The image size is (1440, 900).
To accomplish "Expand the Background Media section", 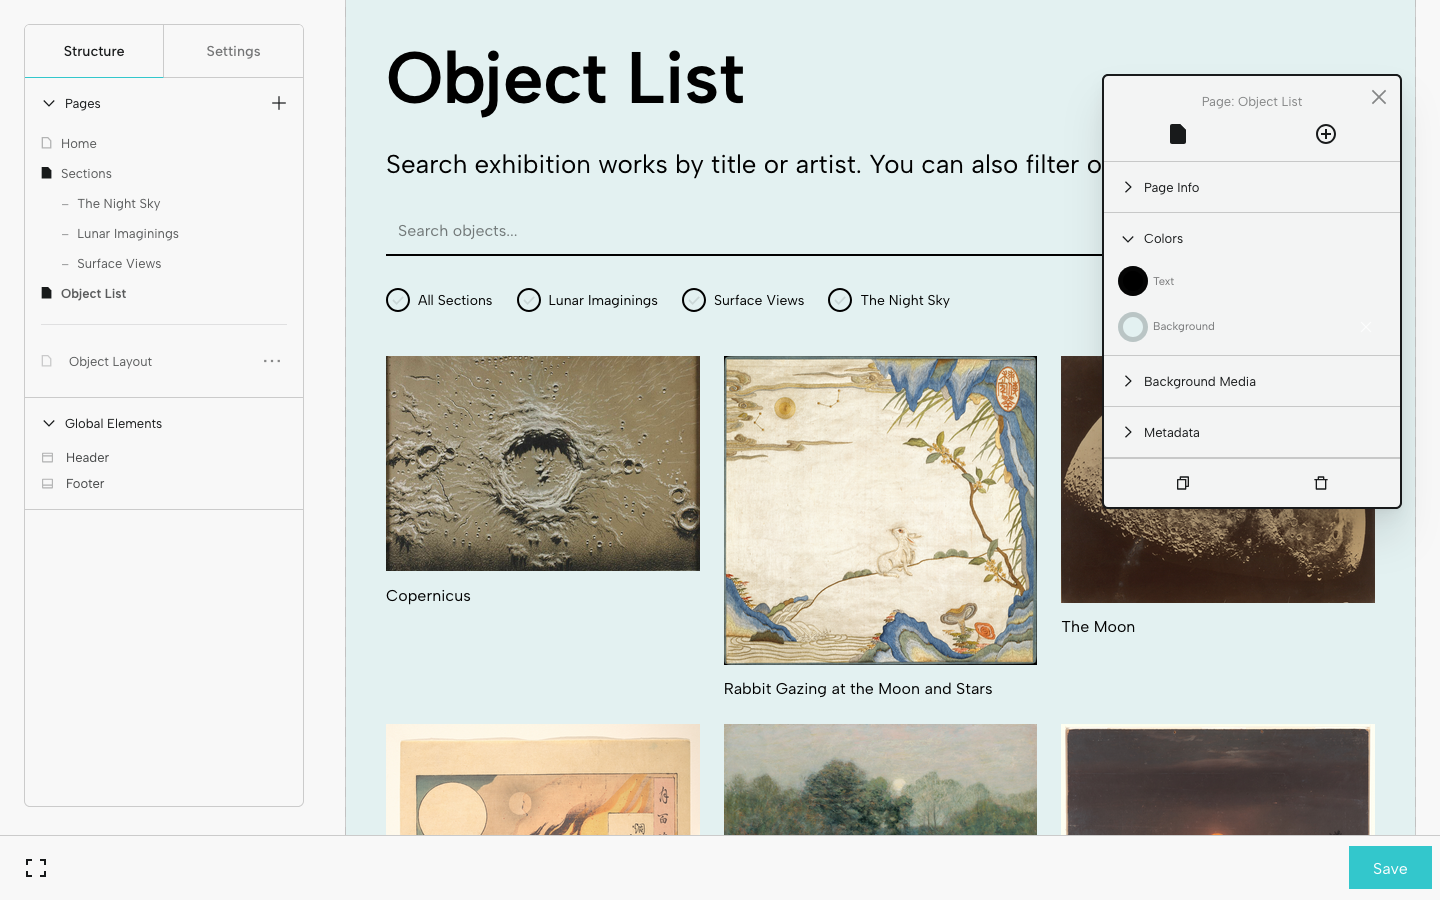I will 1199,381.
